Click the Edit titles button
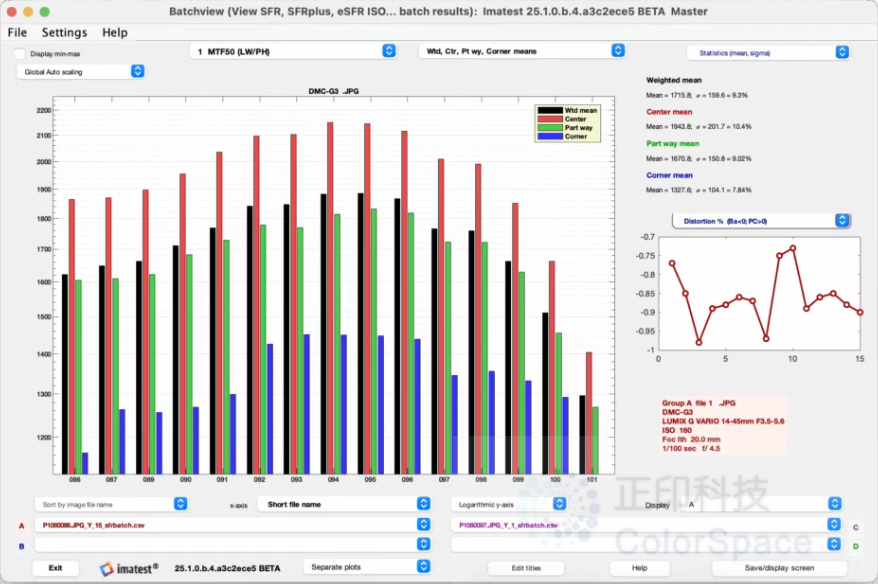 (526, 568)
